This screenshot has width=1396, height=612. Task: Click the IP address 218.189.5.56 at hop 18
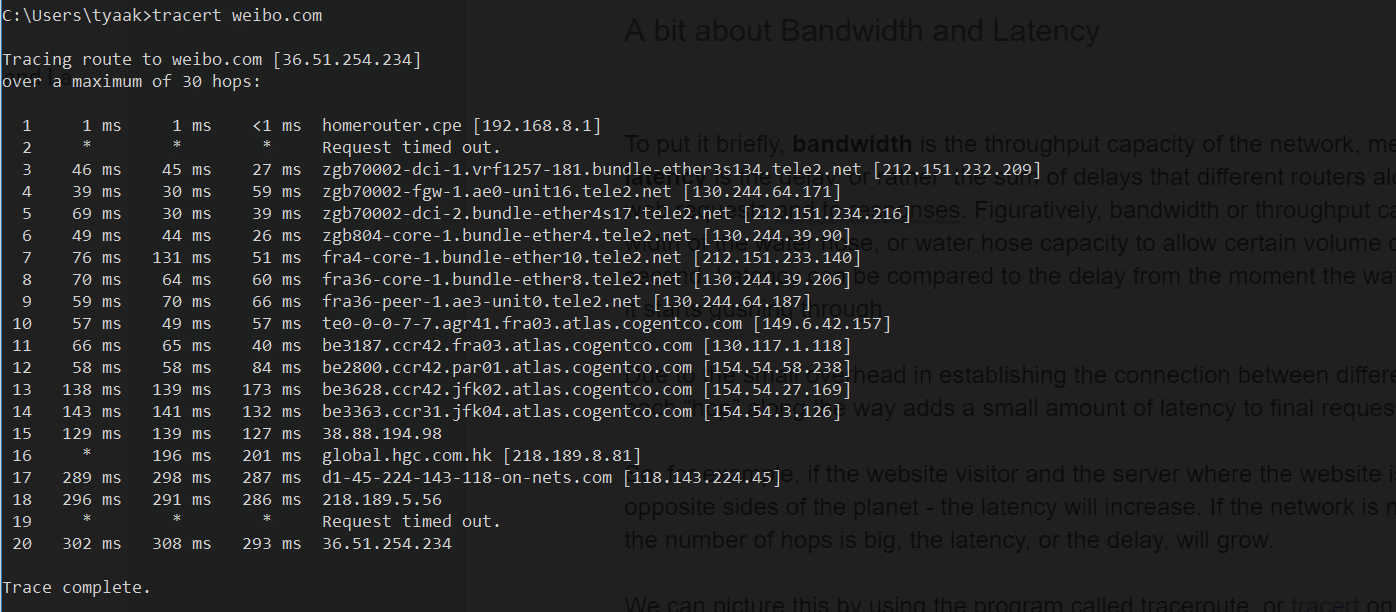(x=382, y=500)
